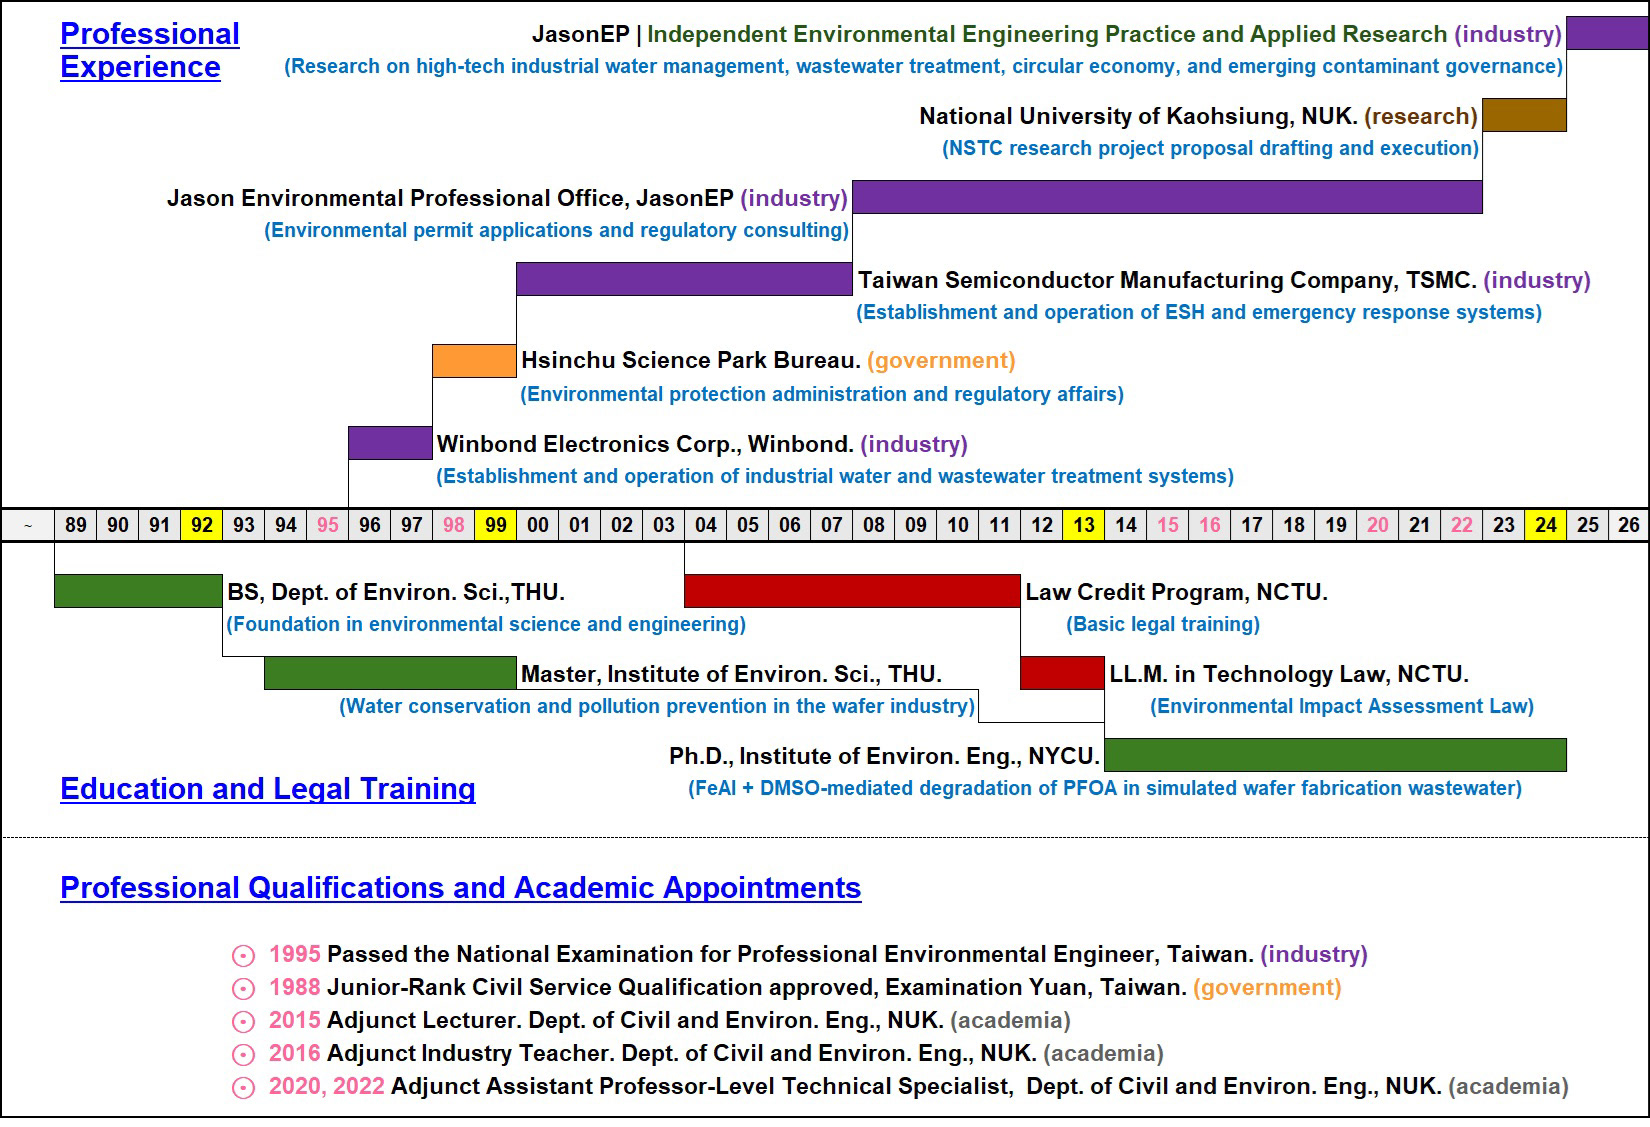The image size is (1650, 1127).
Task: Click 'industrial water and wastewater treatment systems' description
Action: [835, 476]
